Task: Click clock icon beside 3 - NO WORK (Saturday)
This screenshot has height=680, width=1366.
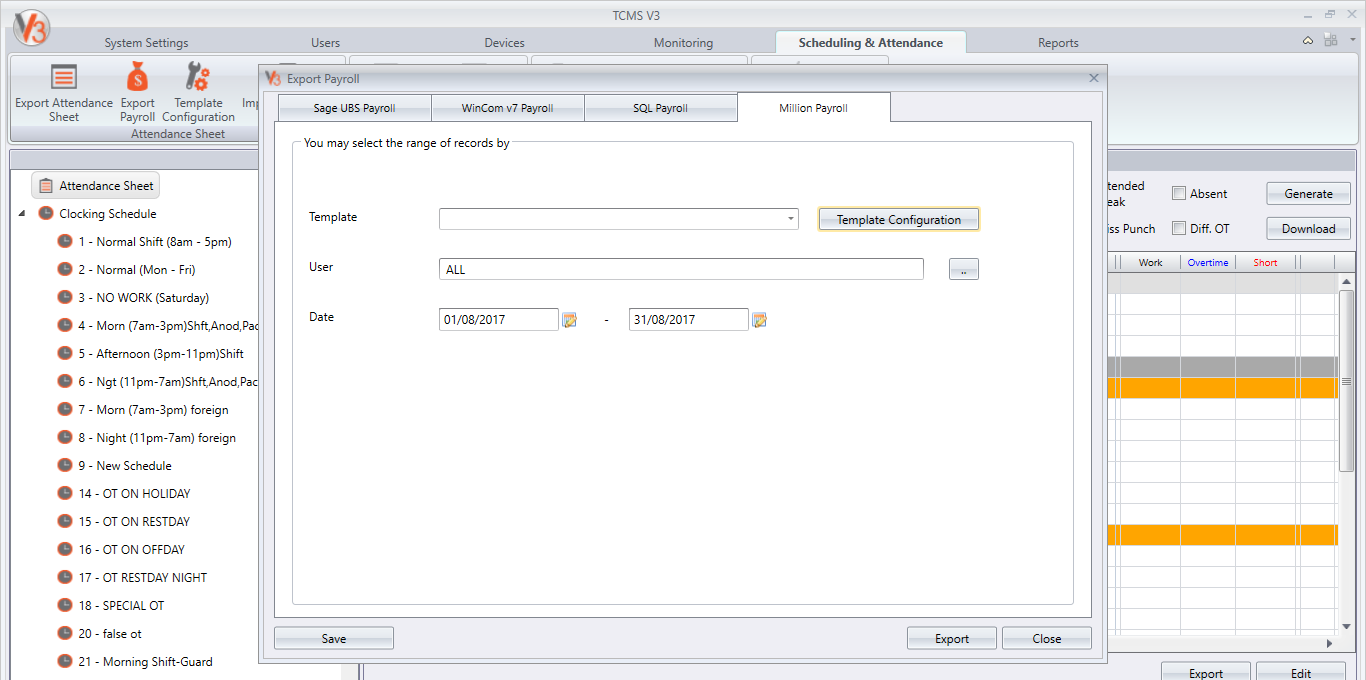Action: pos(65,298)
